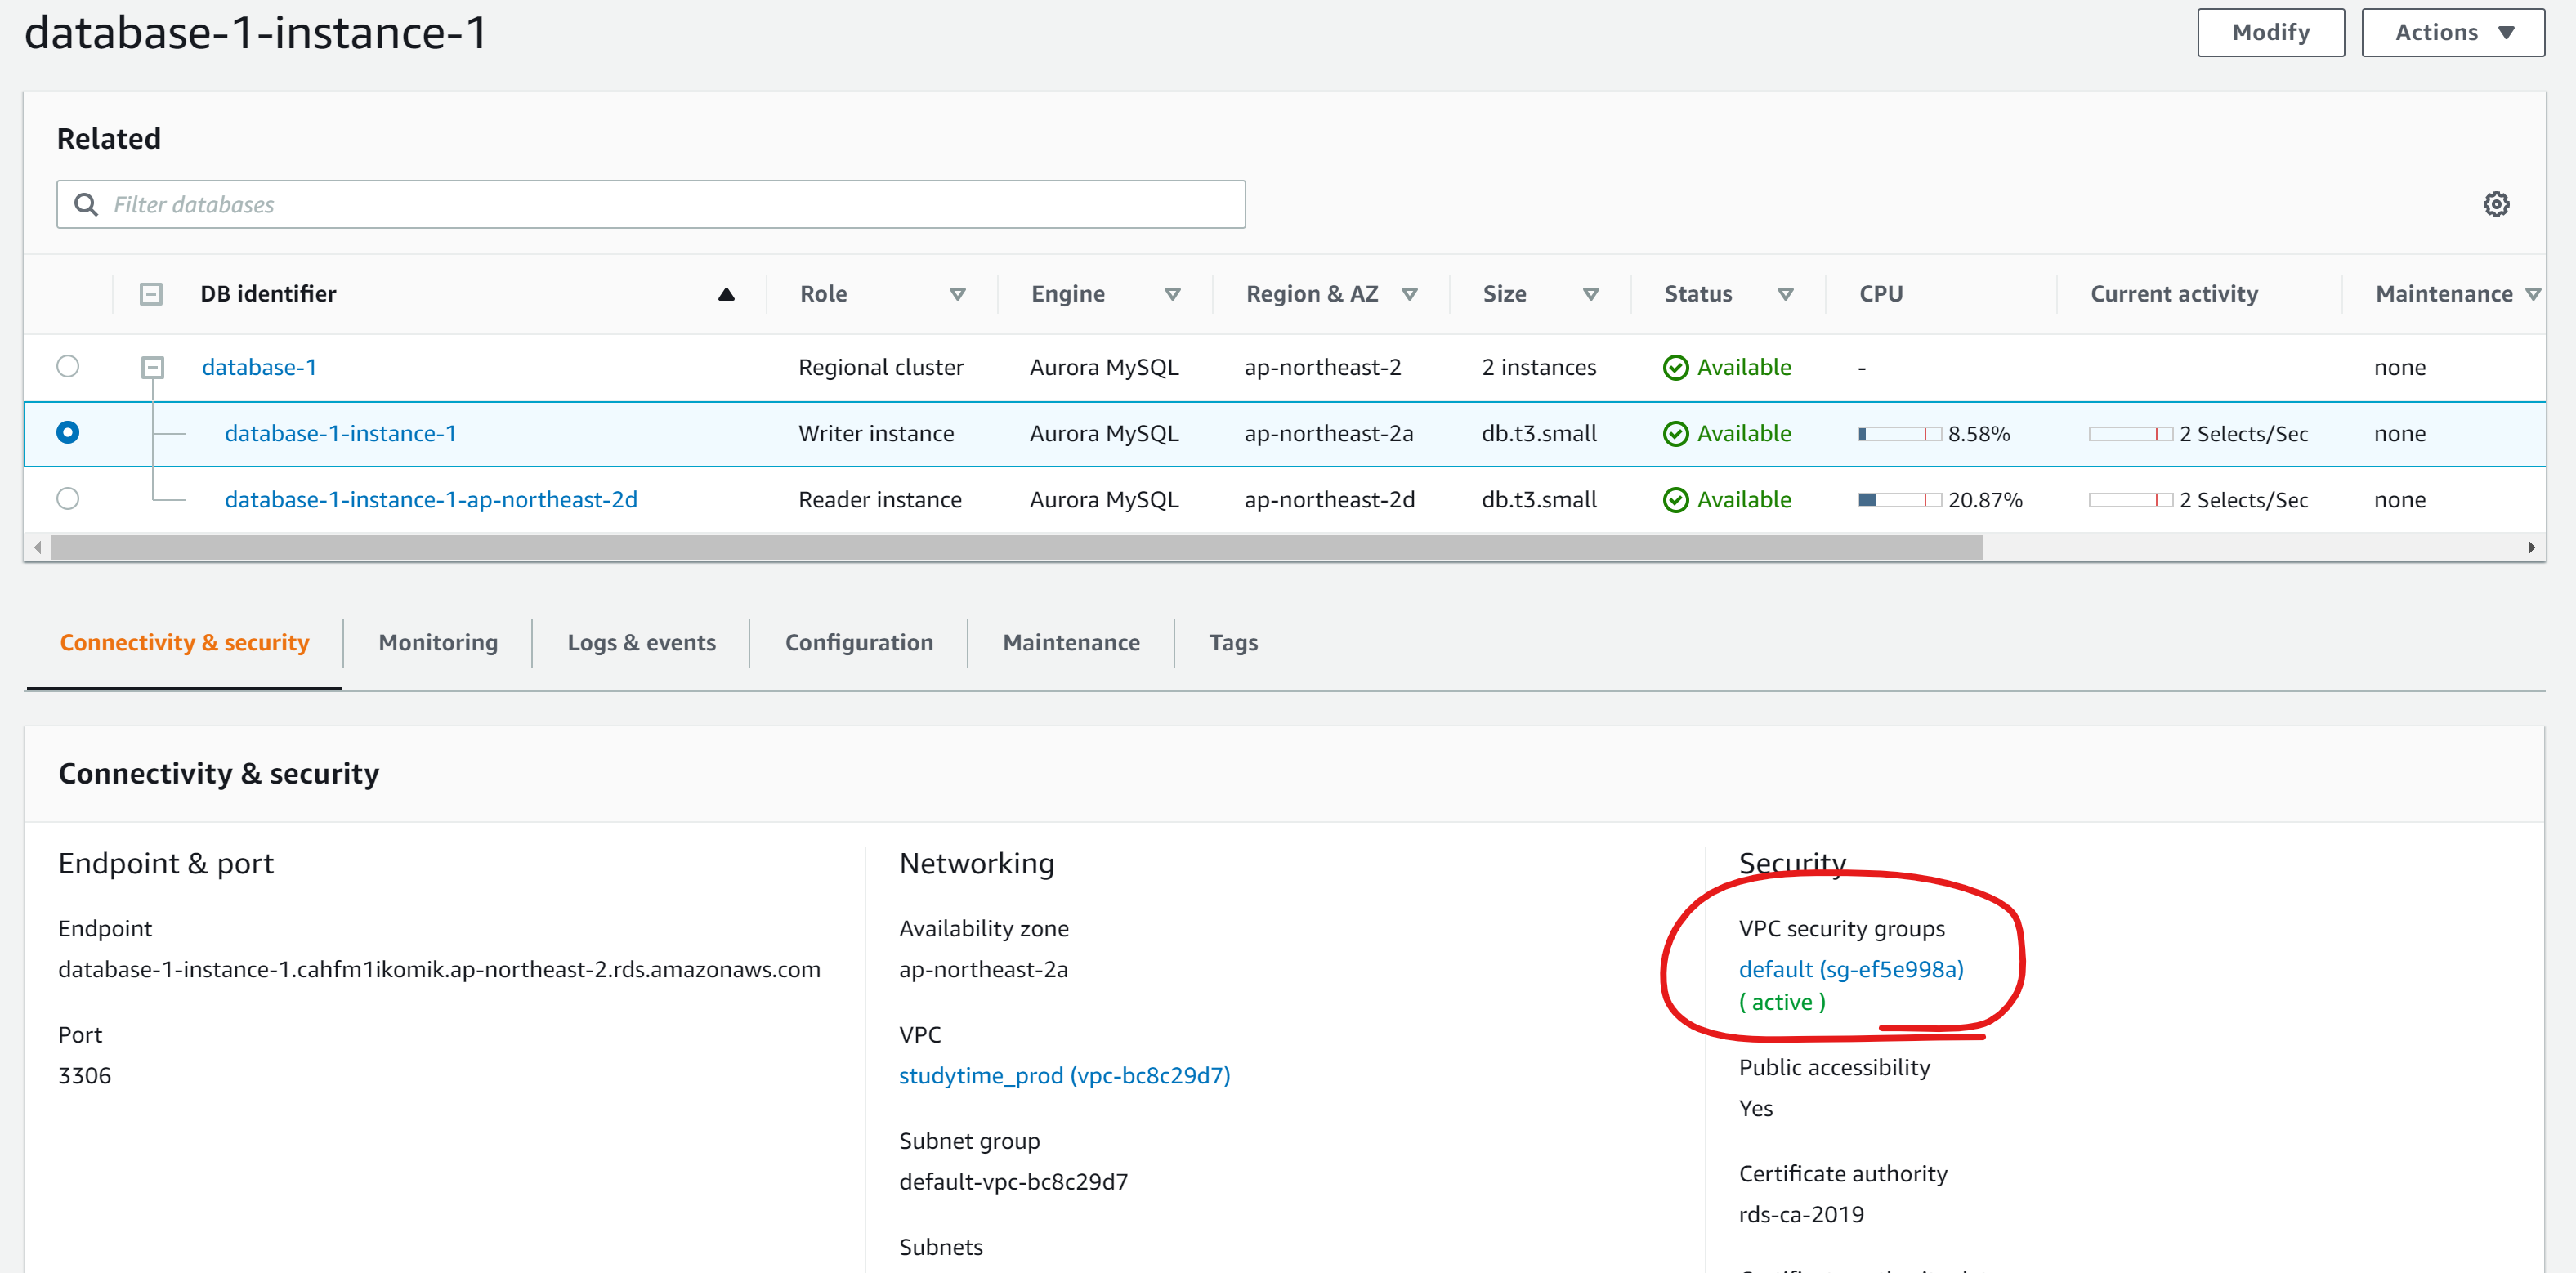Click Size column filter triangle

[1590, 294]
